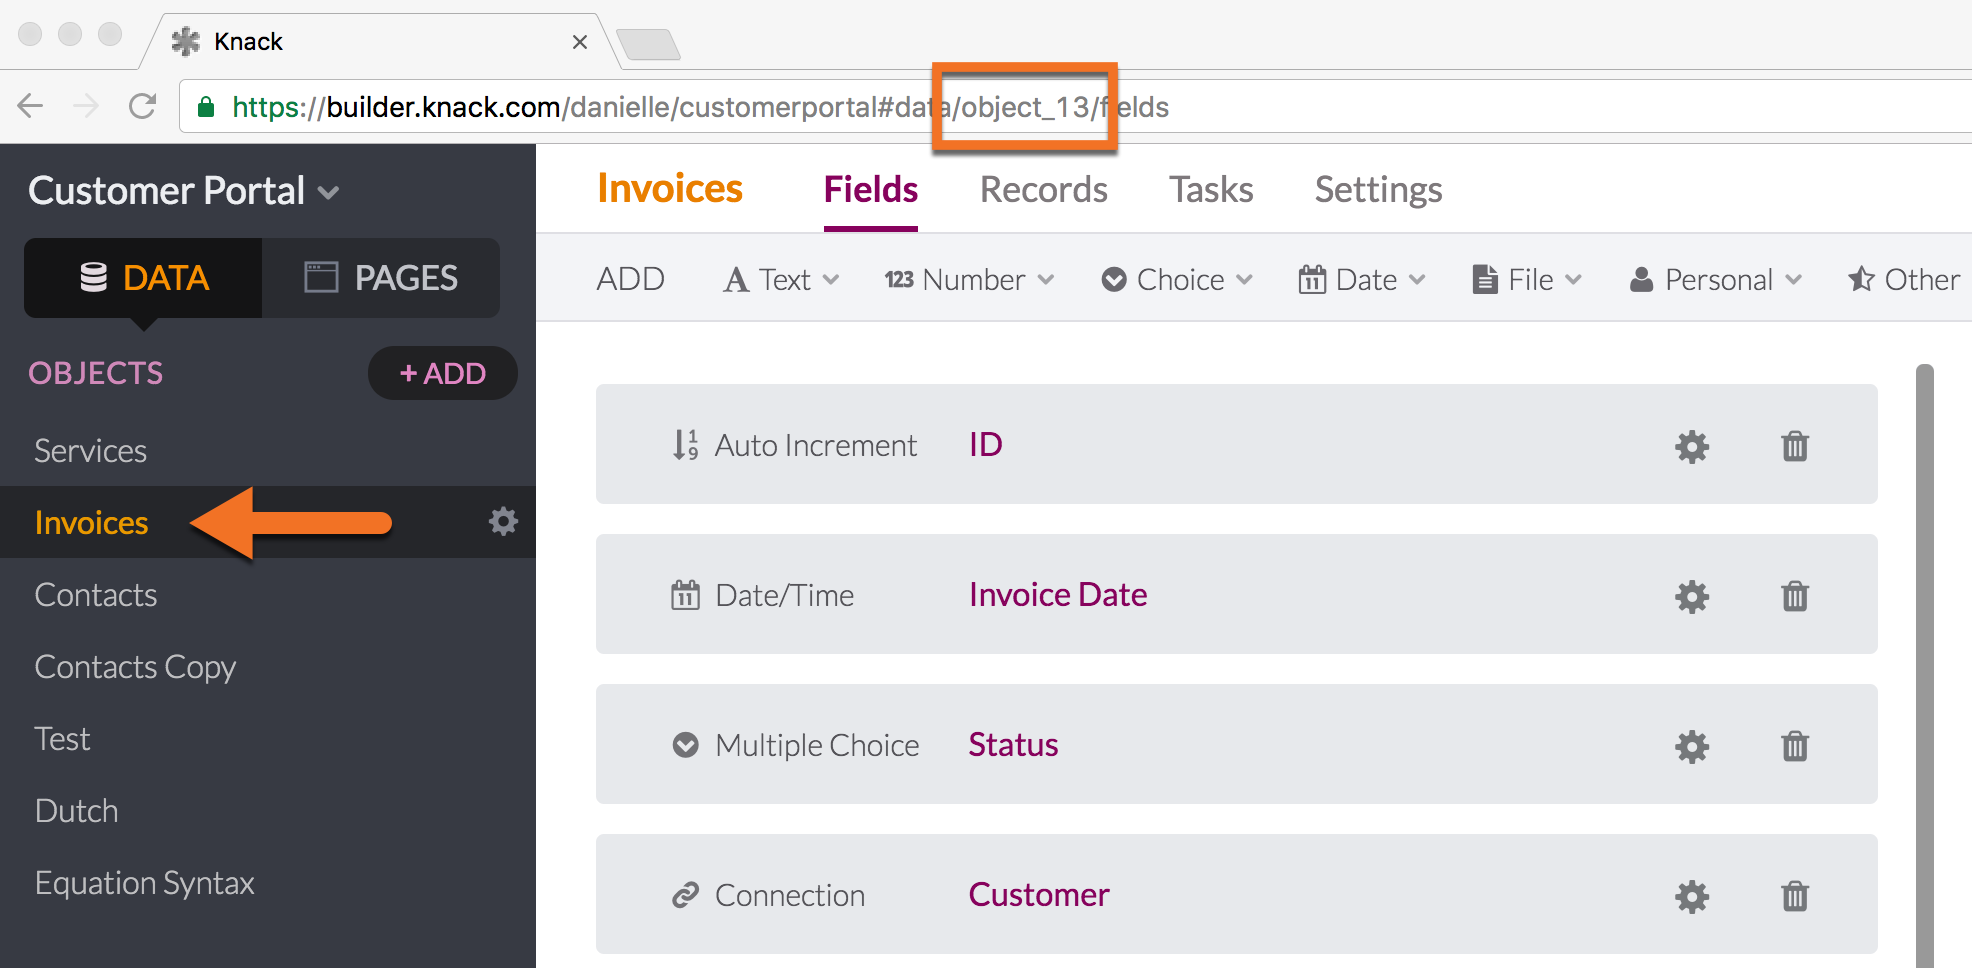
Task: Open the Tasks tab
Action: 1211,190
